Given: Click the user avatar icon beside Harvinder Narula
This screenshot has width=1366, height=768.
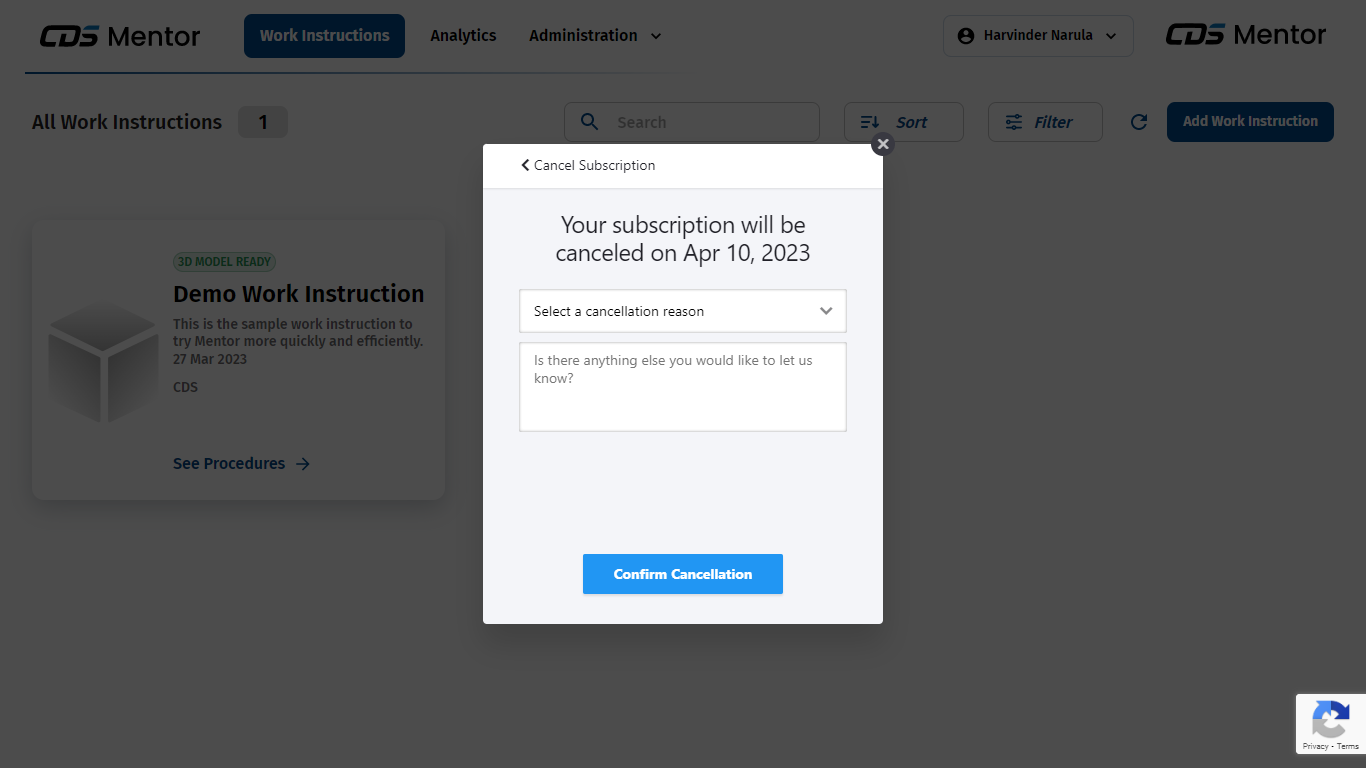Looking at the screenshot, I should click(966, 36).
